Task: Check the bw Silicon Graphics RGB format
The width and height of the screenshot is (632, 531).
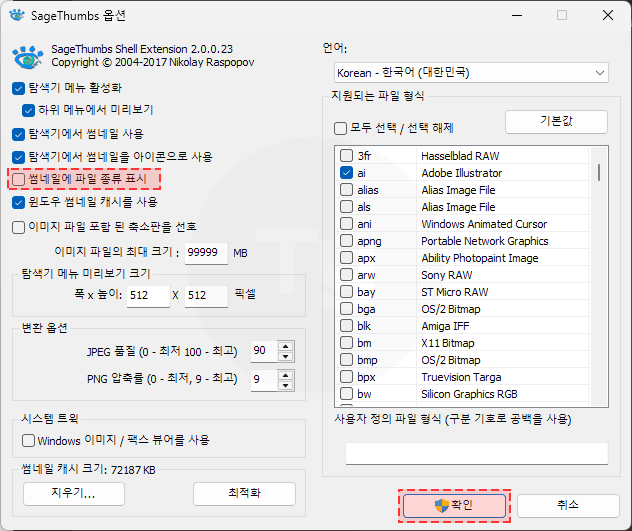Action: click(x=346, y=394)
